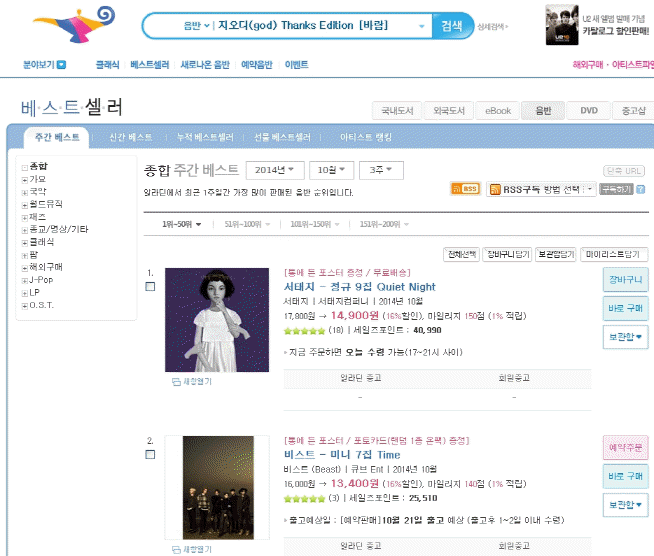
Task: Add Quiet Night to 장바구니
Action: 626,279
